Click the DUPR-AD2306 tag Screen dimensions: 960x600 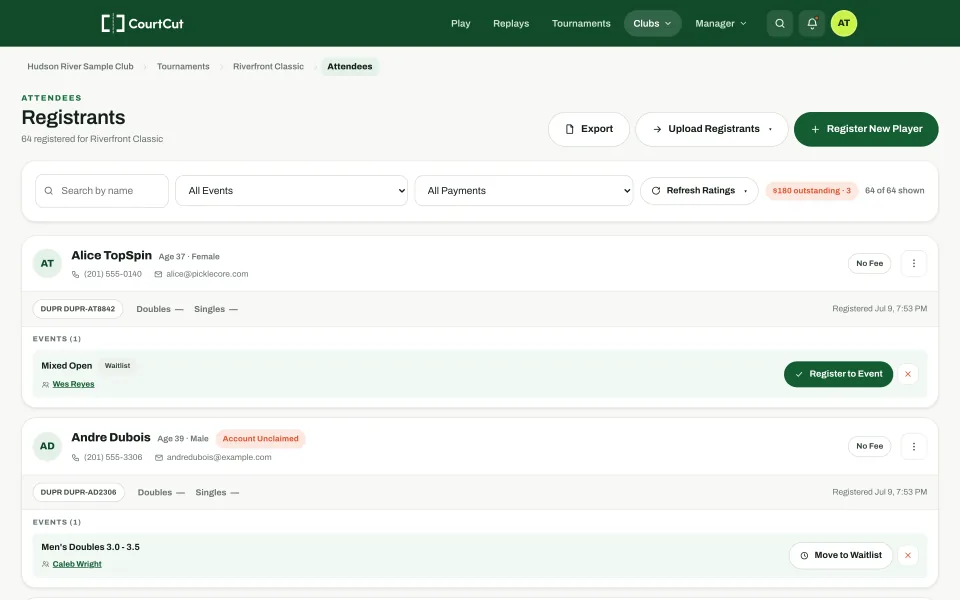click(78, 492)
